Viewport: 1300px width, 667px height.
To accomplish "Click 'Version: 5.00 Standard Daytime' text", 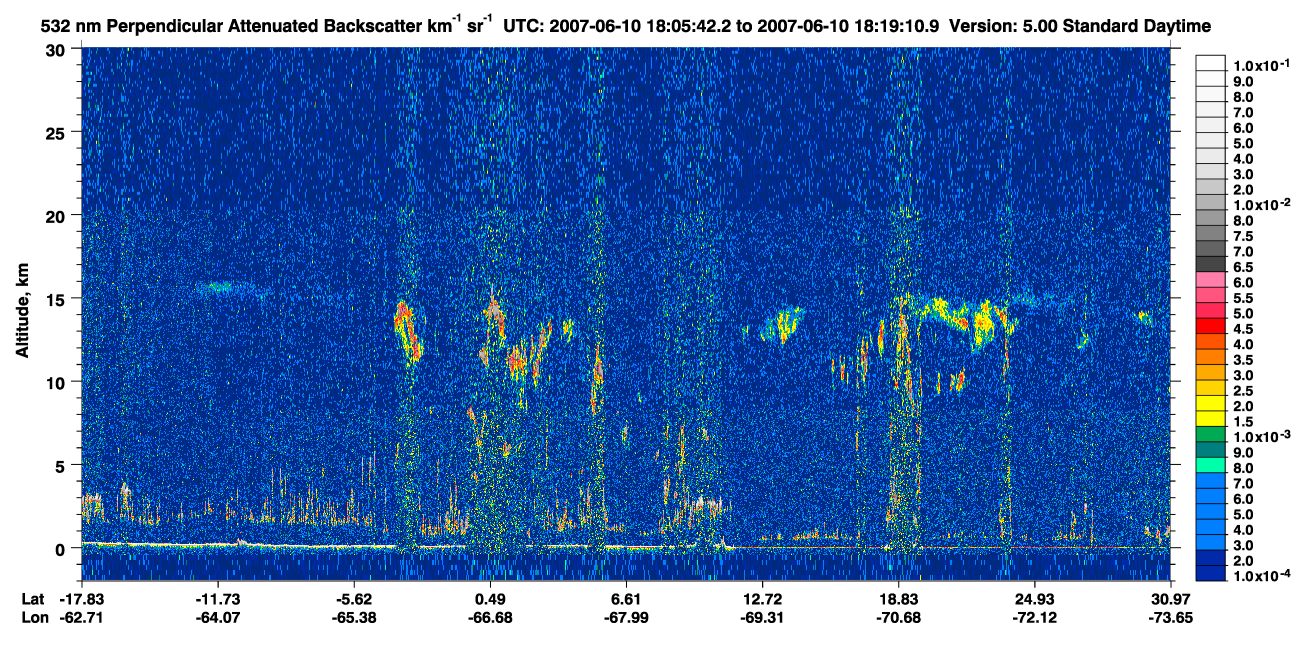I will tap(1078, 25).
